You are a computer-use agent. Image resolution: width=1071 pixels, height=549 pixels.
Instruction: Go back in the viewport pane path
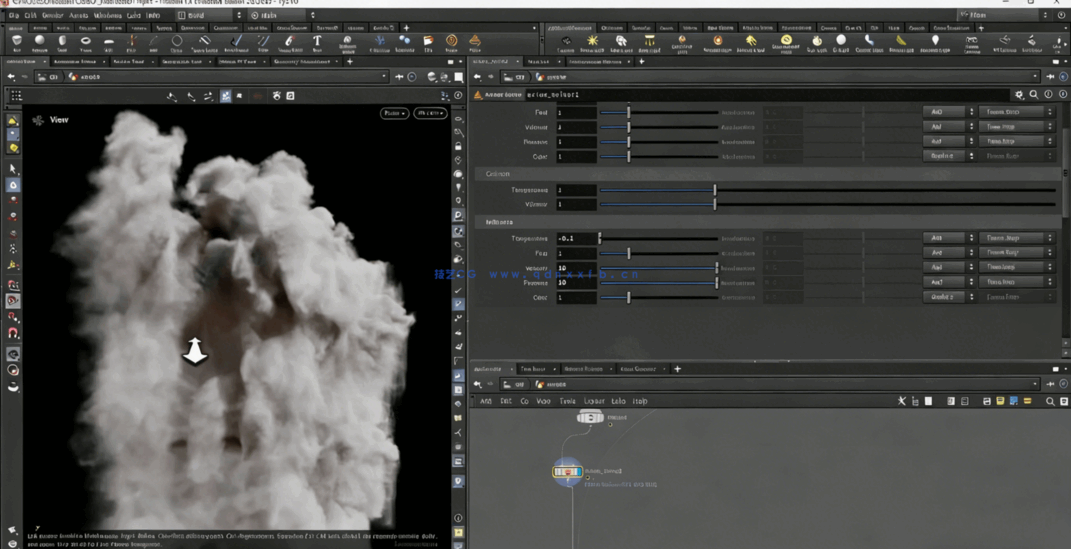tap(12, 77)
